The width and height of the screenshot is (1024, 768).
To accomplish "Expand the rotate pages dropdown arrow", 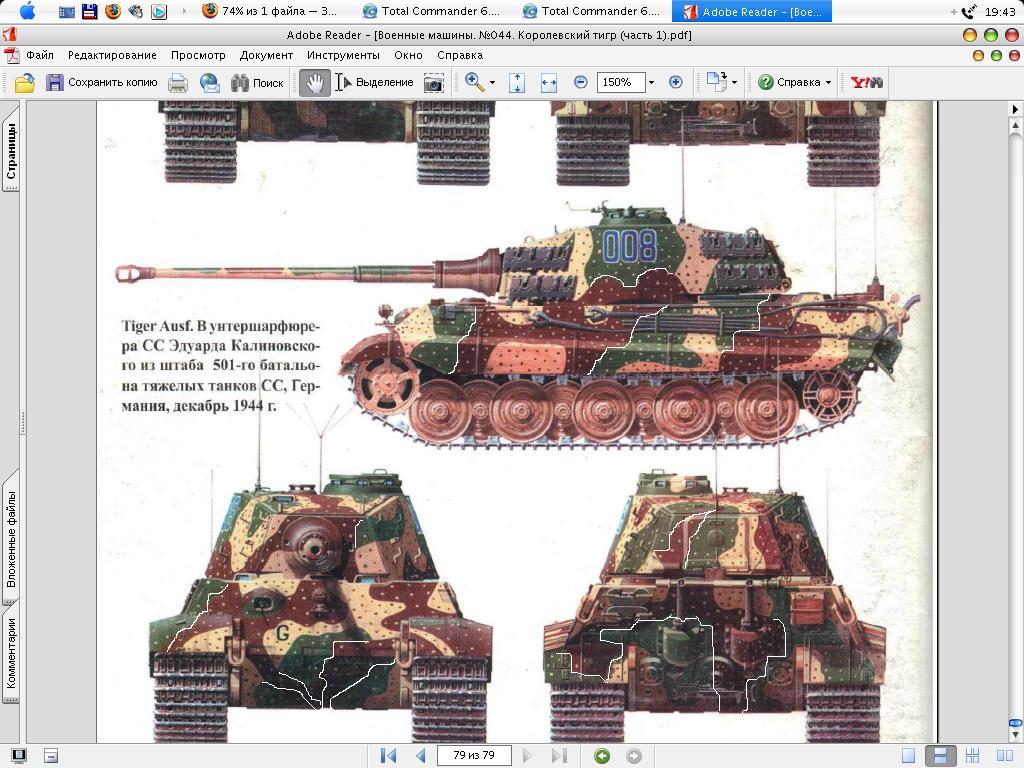I will pos(735,83).
